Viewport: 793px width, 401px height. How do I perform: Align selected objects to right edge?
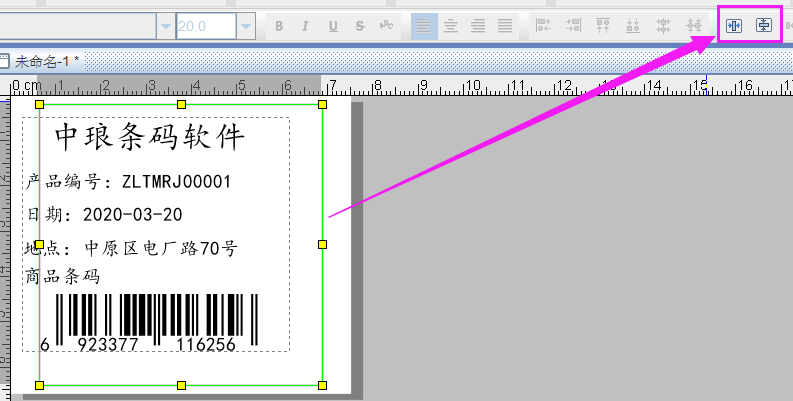pyautogui.click(x=574, y=25)
